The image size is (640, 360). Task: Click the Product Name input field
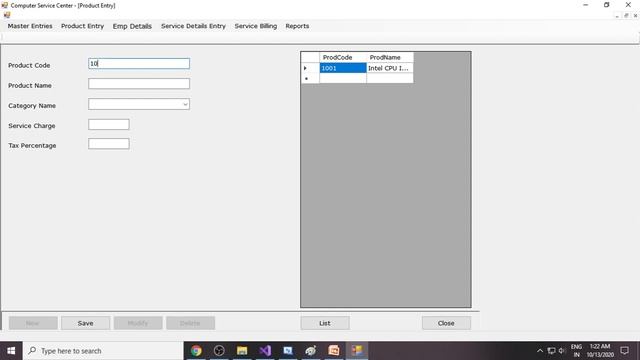[x=139, y=84]
